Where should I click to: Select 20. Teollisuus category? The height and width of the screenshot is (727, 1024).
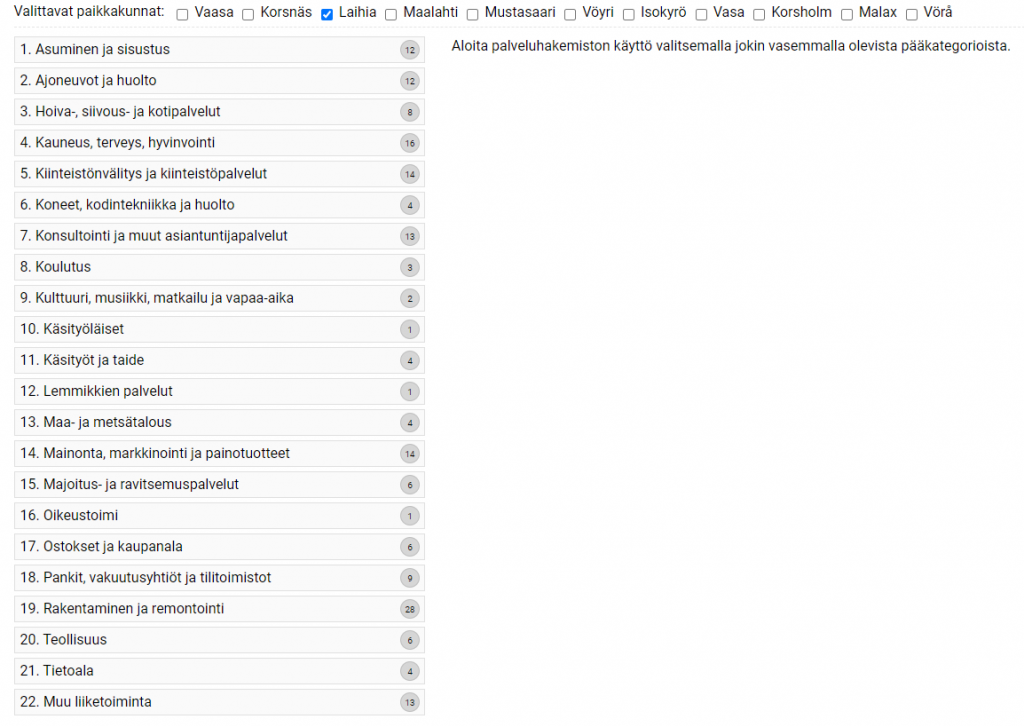point(219,639)
